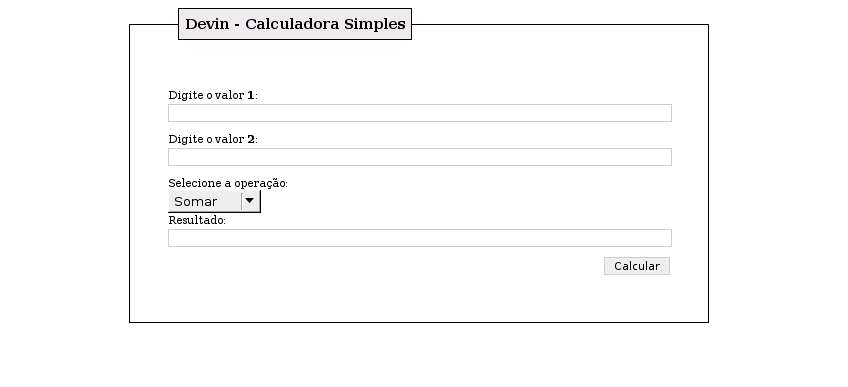This screenshot has width=848, height=387.
Task: Open the Somar operation combo box
Action: [x=214, y=201]
